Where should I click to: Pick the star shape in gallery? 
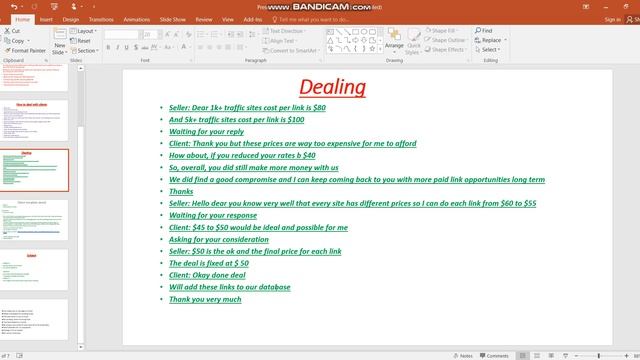click(x=372, y=49)
